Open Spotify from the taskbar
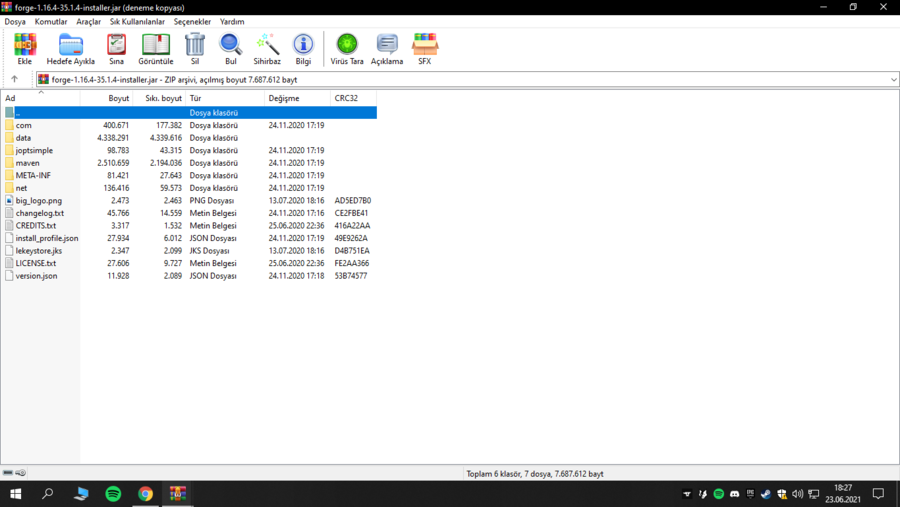Image resolution: width=900 pixels, height=507 pixels. coord(113,494)
